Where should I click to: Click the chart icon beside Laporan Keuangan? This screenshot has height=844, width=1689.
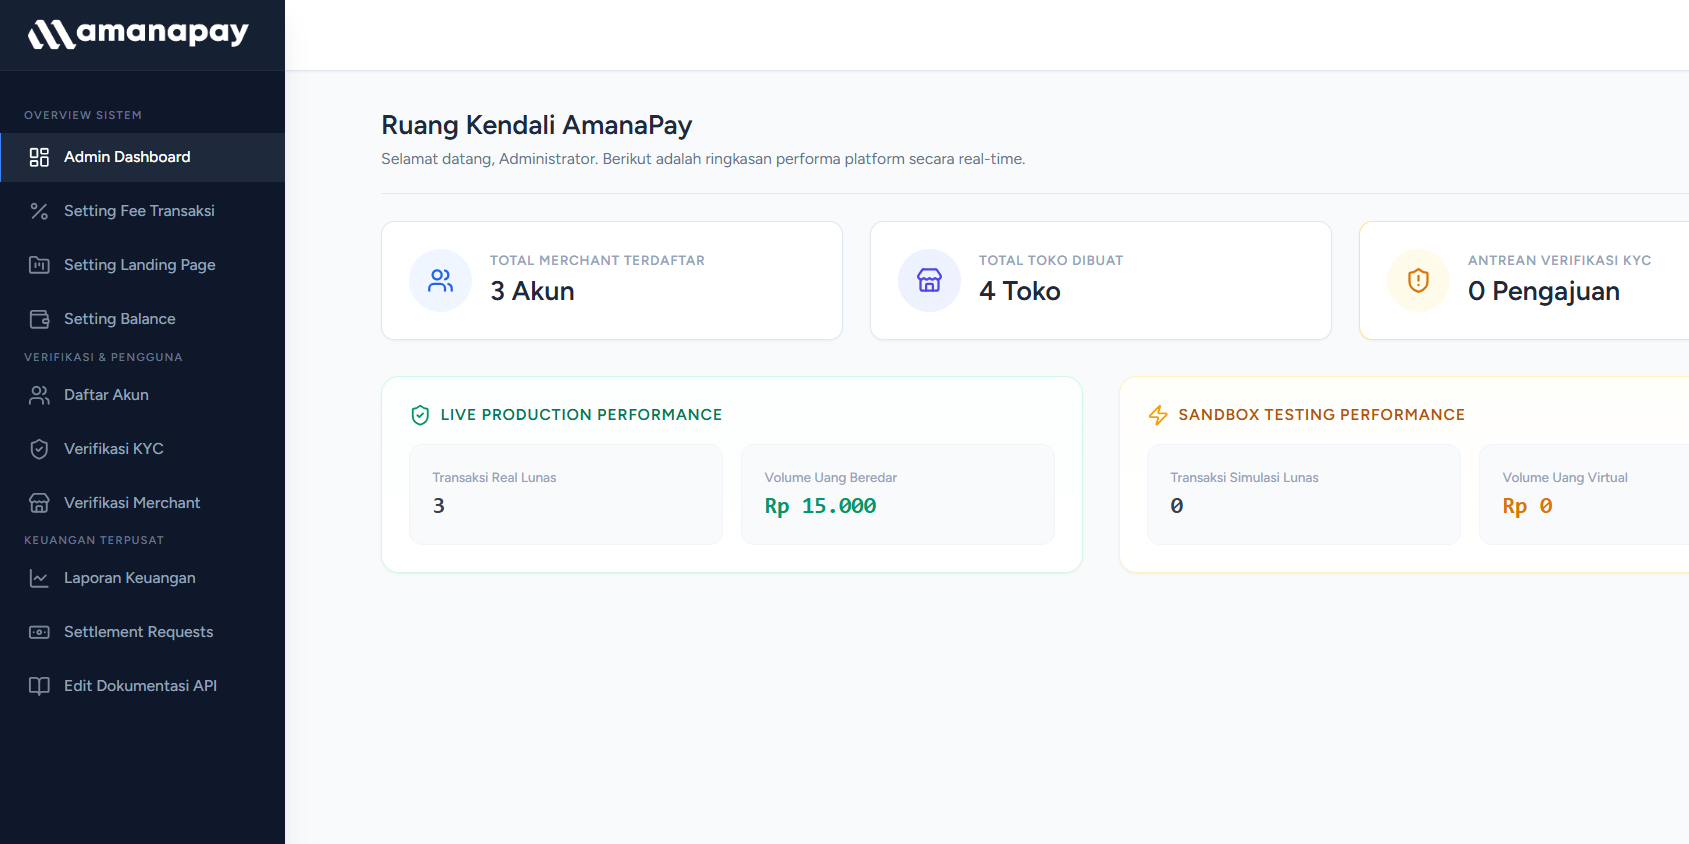click(x=39, y=578)
